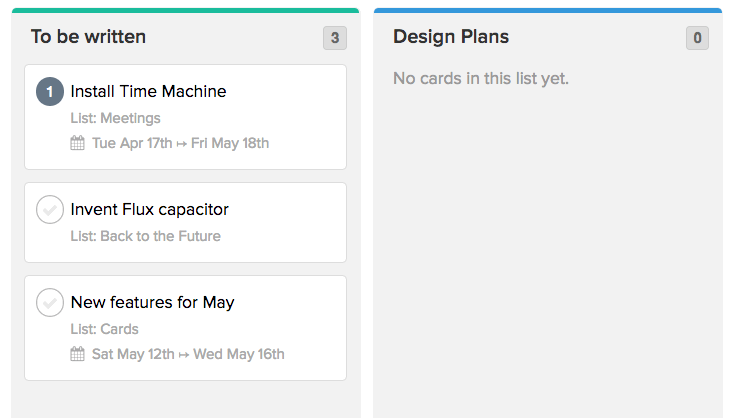Open the Install Time Machine card title
This screenshot has width=734, height=418.
[148, 91]
